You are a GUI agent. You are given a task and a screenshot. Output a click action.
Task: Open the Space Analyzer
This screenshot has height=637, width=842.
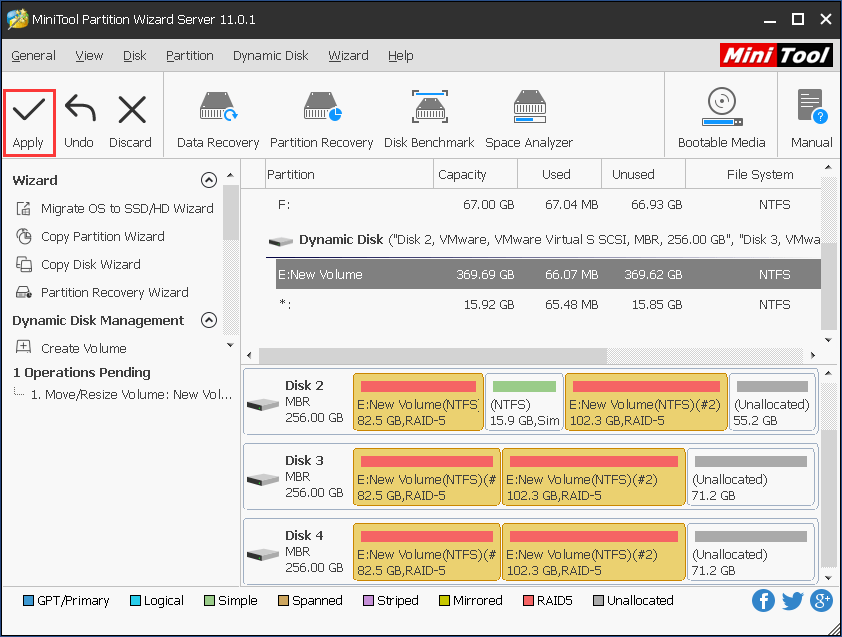coord(529,115)
